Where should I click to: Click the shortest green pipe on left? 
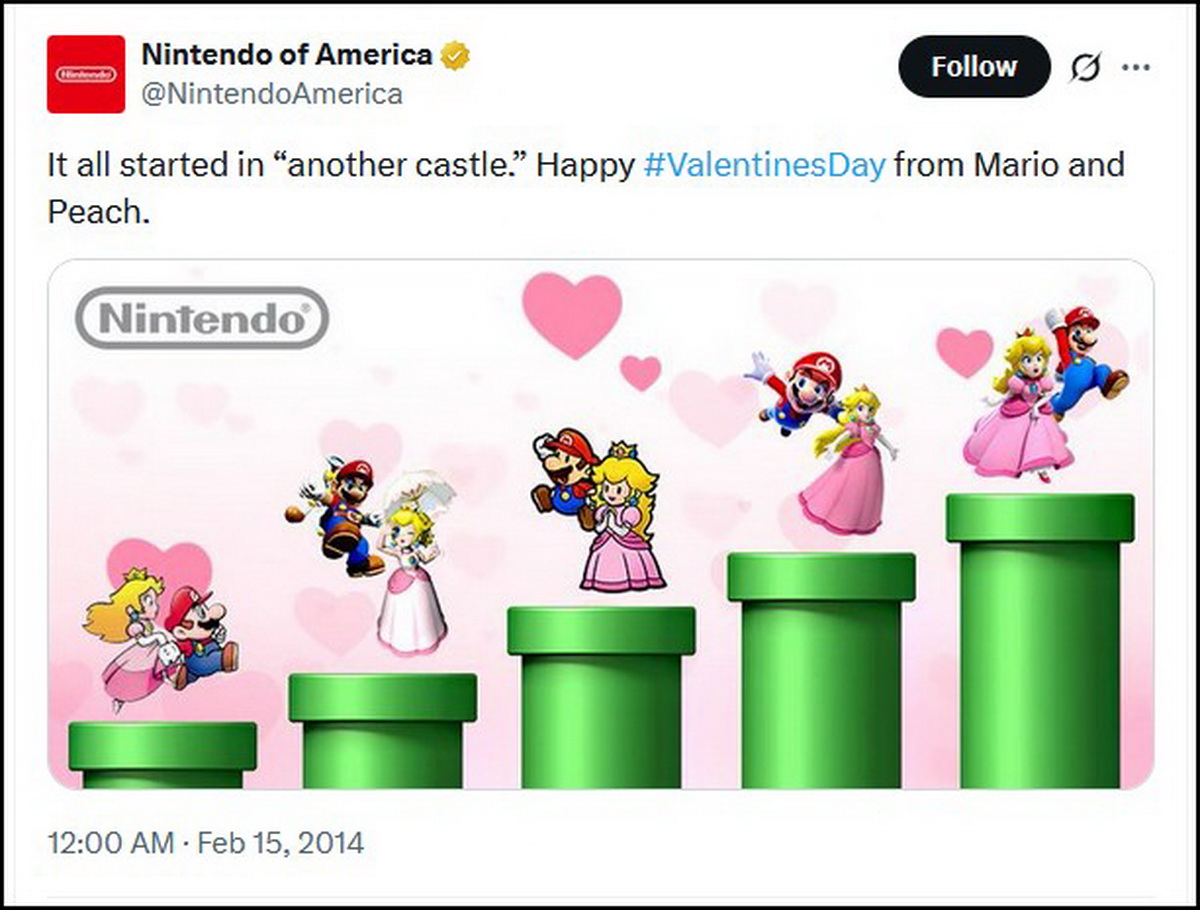[163, 755]
